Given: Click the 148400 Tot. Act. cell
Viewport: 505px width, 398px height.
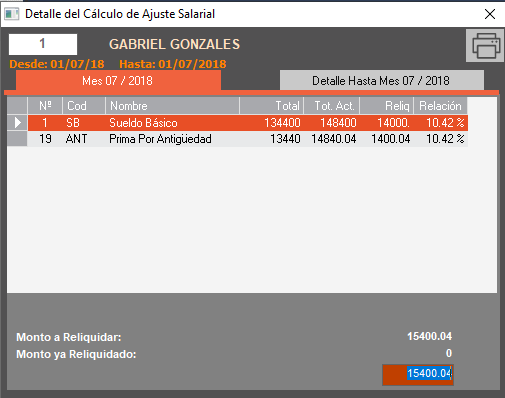Looking at the screenshot, I should [x=332, y=123].
